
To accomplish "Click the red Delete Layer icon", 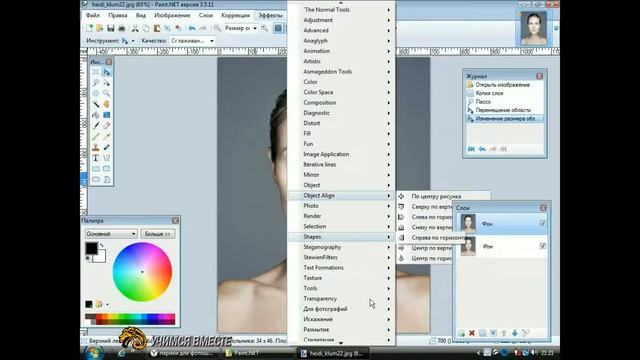I will (x=472, y=333).
